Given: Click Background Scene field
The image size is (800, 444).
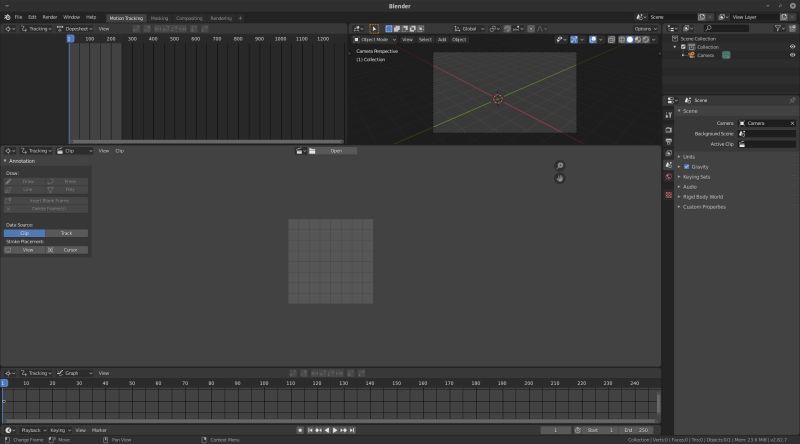Looking at the screenshot, I should click(x=767, y=134).
